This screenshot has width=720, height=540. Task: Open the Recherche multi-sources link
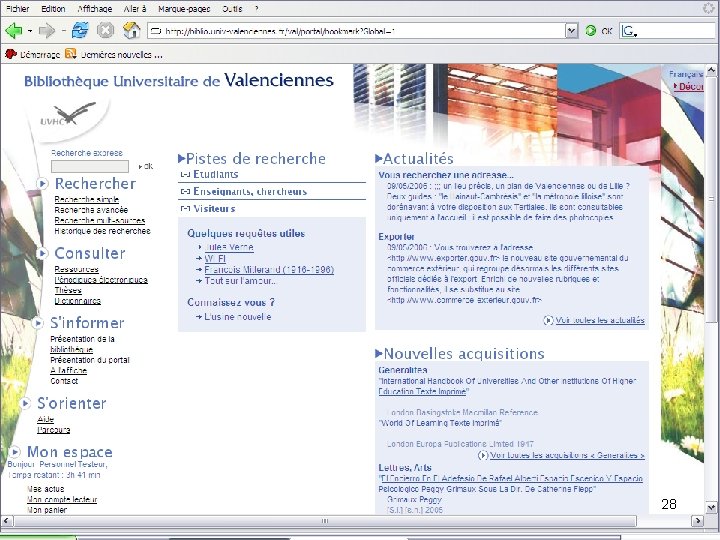click(100, 220)
